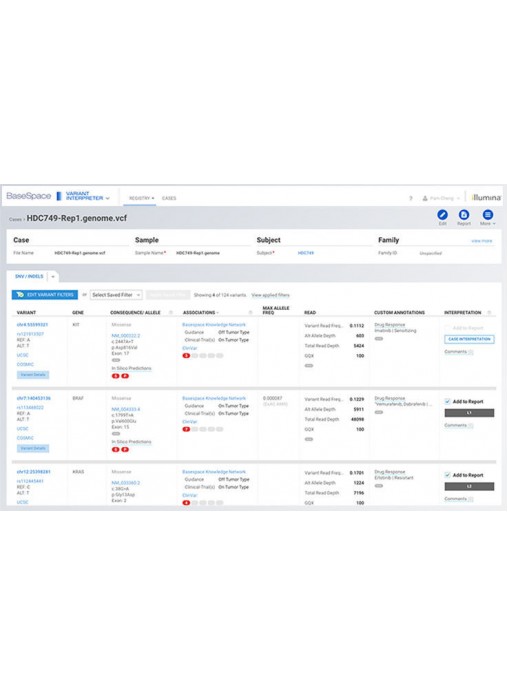Switch to the Cases tab
The image size is (508, 696).
coord(169,198)
